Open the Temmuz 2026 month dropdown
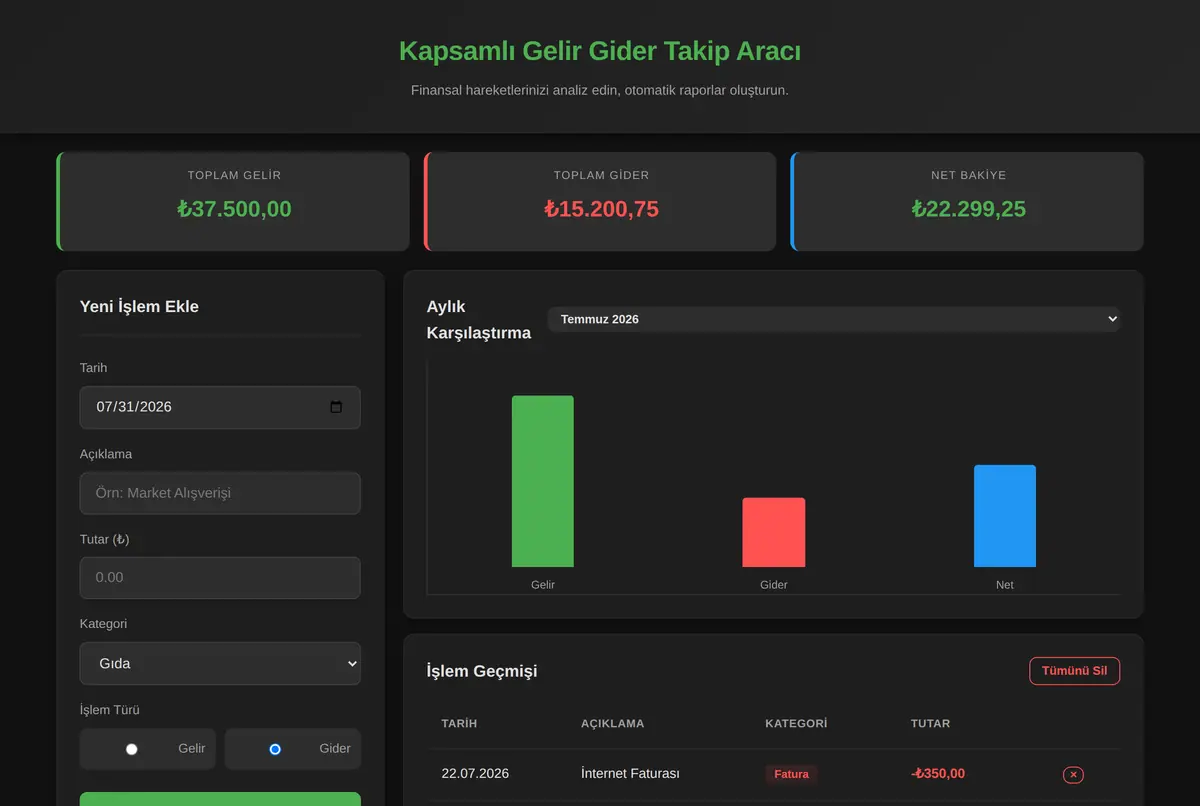The height and width of the screenshot is (806, 1200). point(834,319)
